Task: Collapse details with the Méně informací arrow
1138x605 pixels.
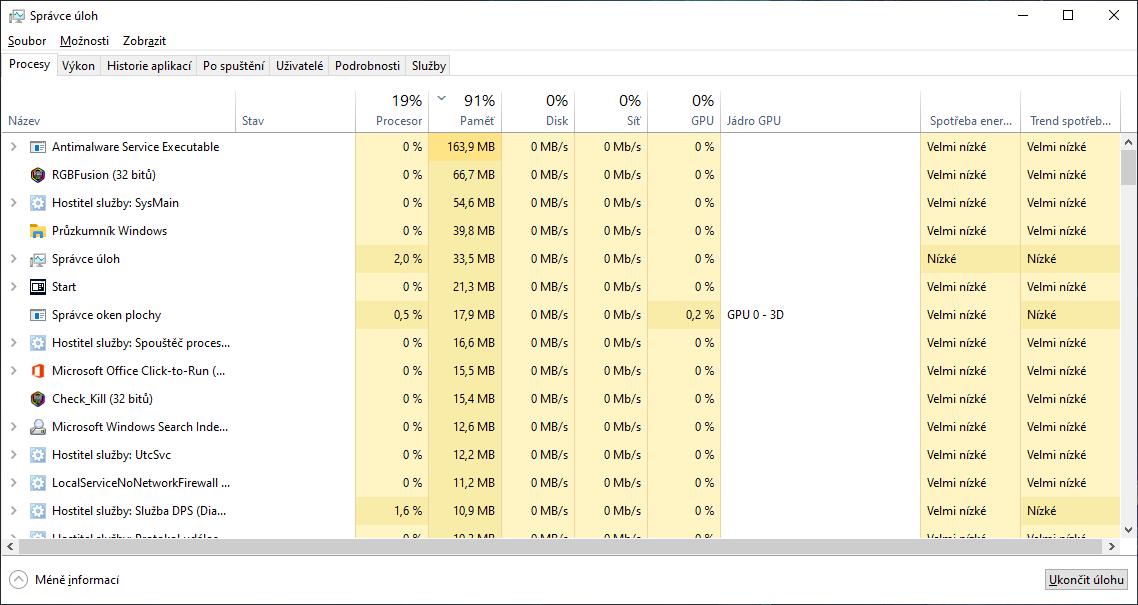Action: pyautogui.click(x=19, y=580)
